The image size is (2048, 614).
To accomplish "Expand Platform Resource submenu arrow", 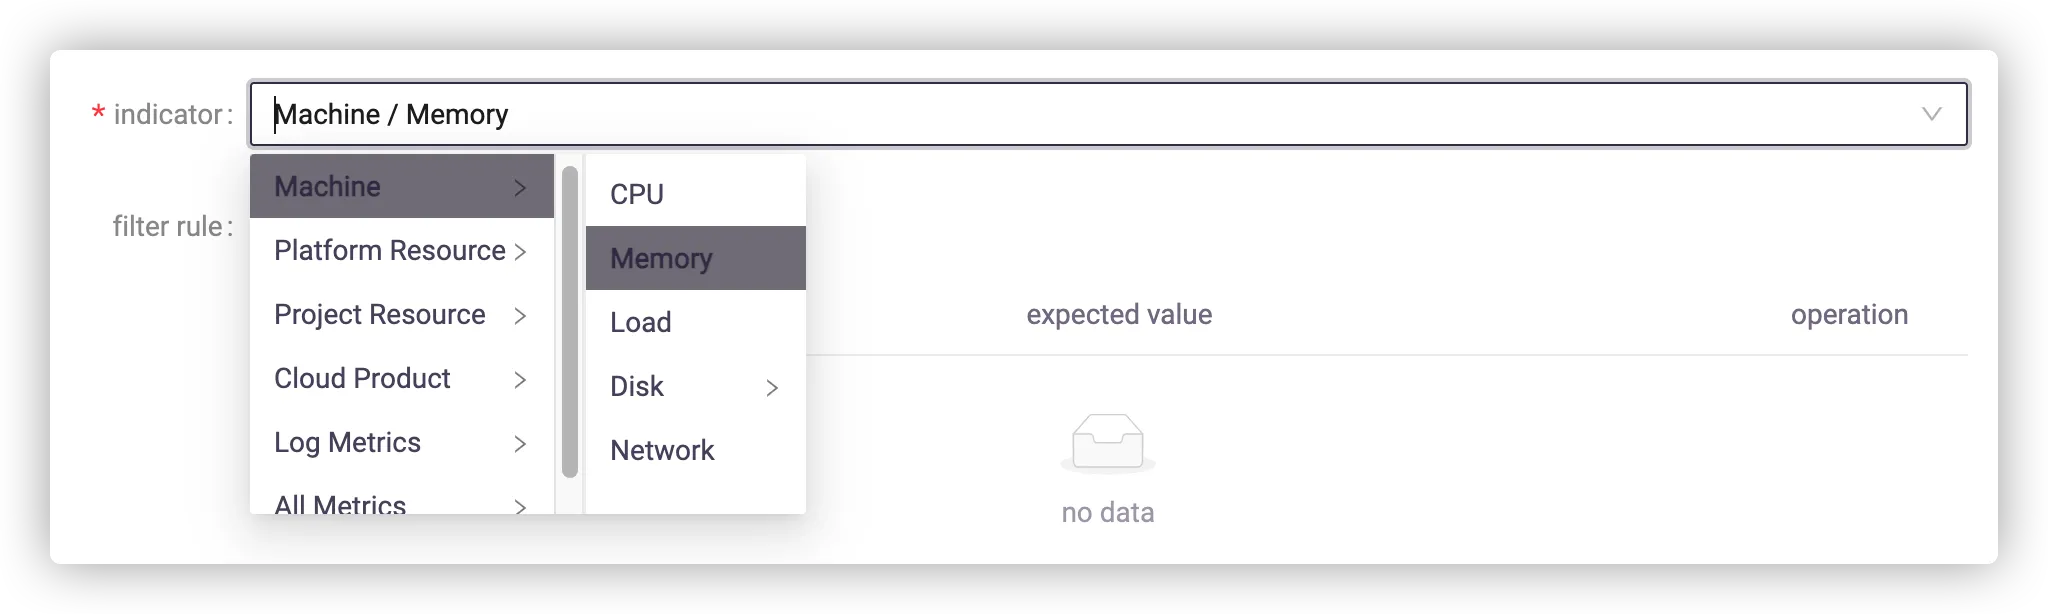I will point(520,251).
